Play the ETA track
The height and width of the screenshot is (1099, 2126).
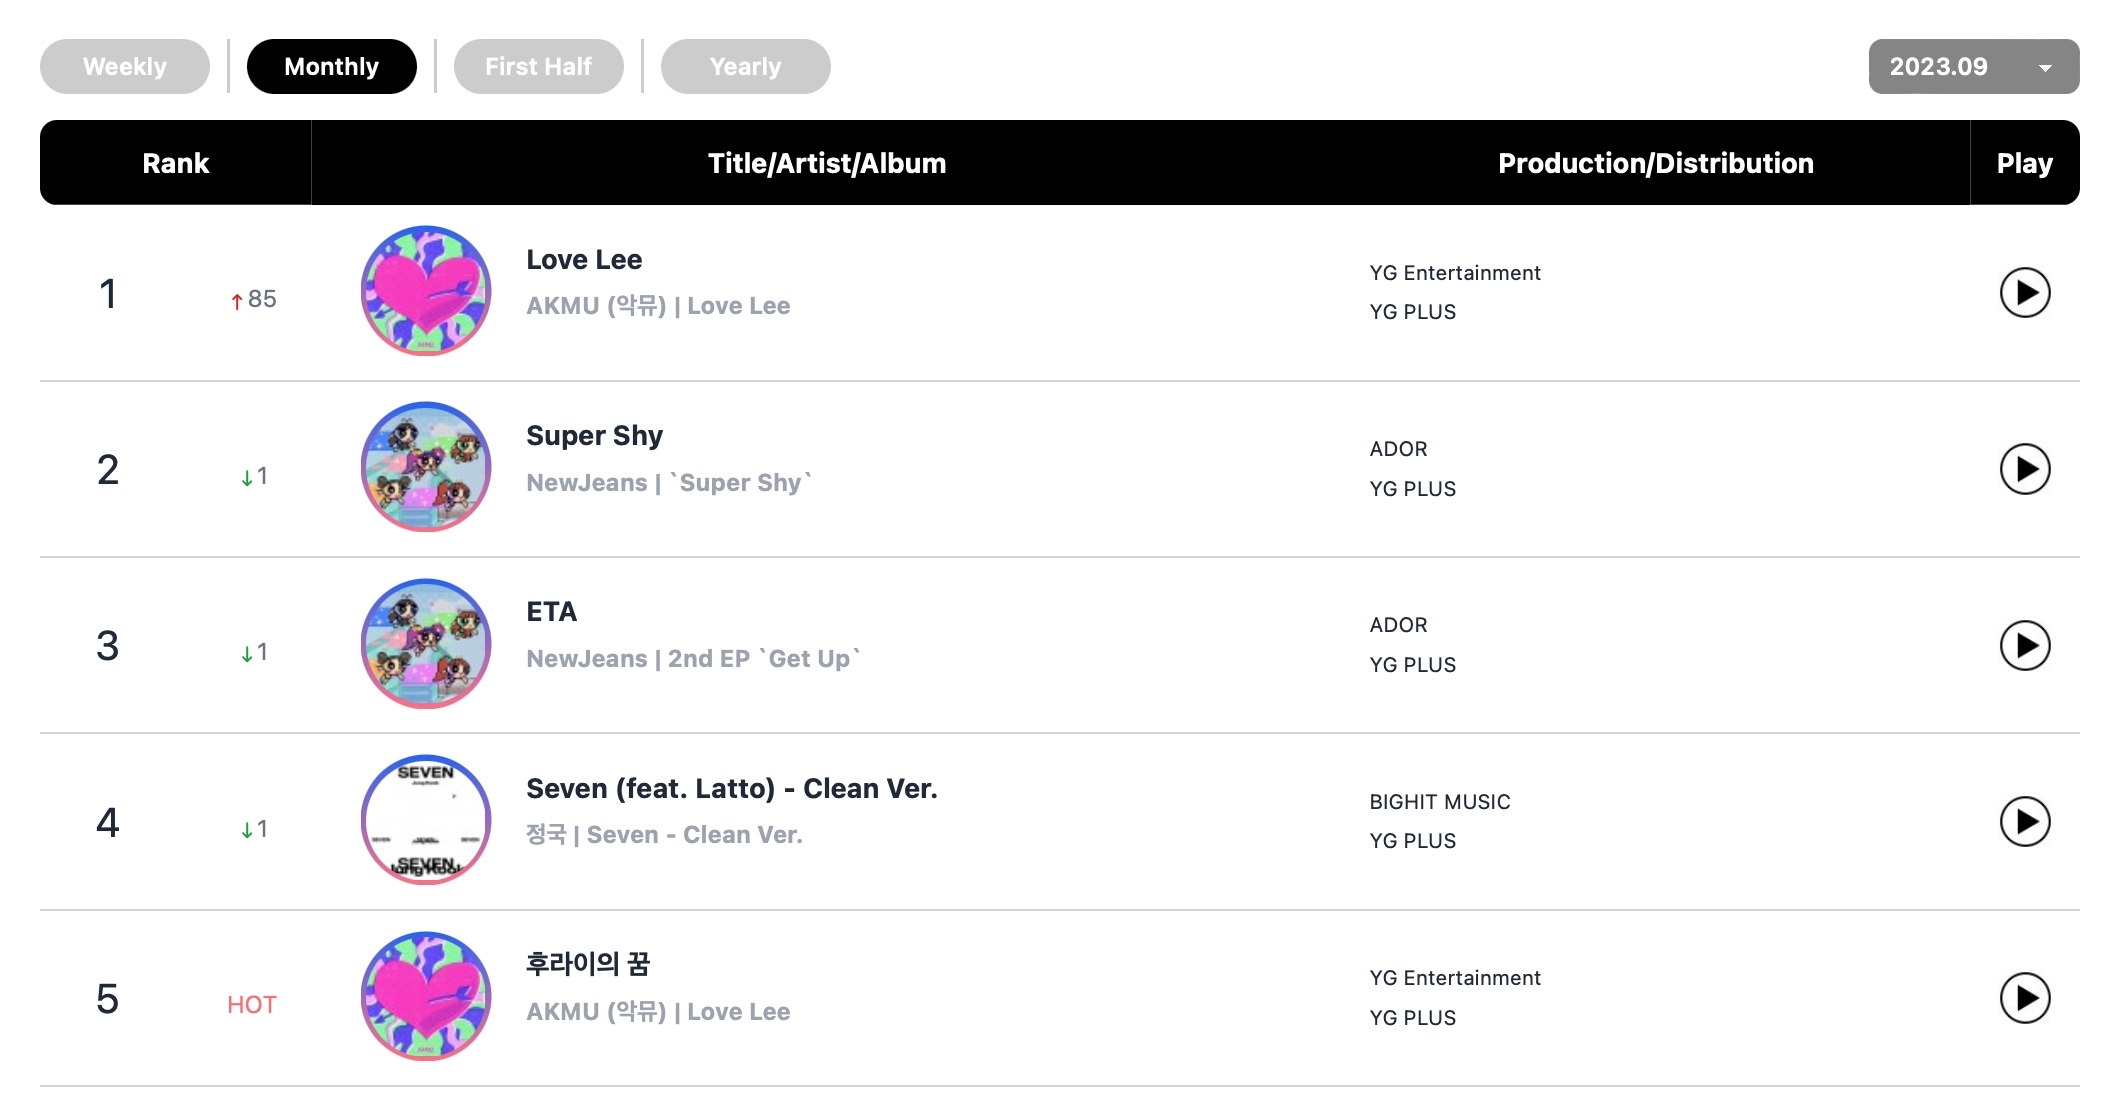click(x=2024, y=645)
